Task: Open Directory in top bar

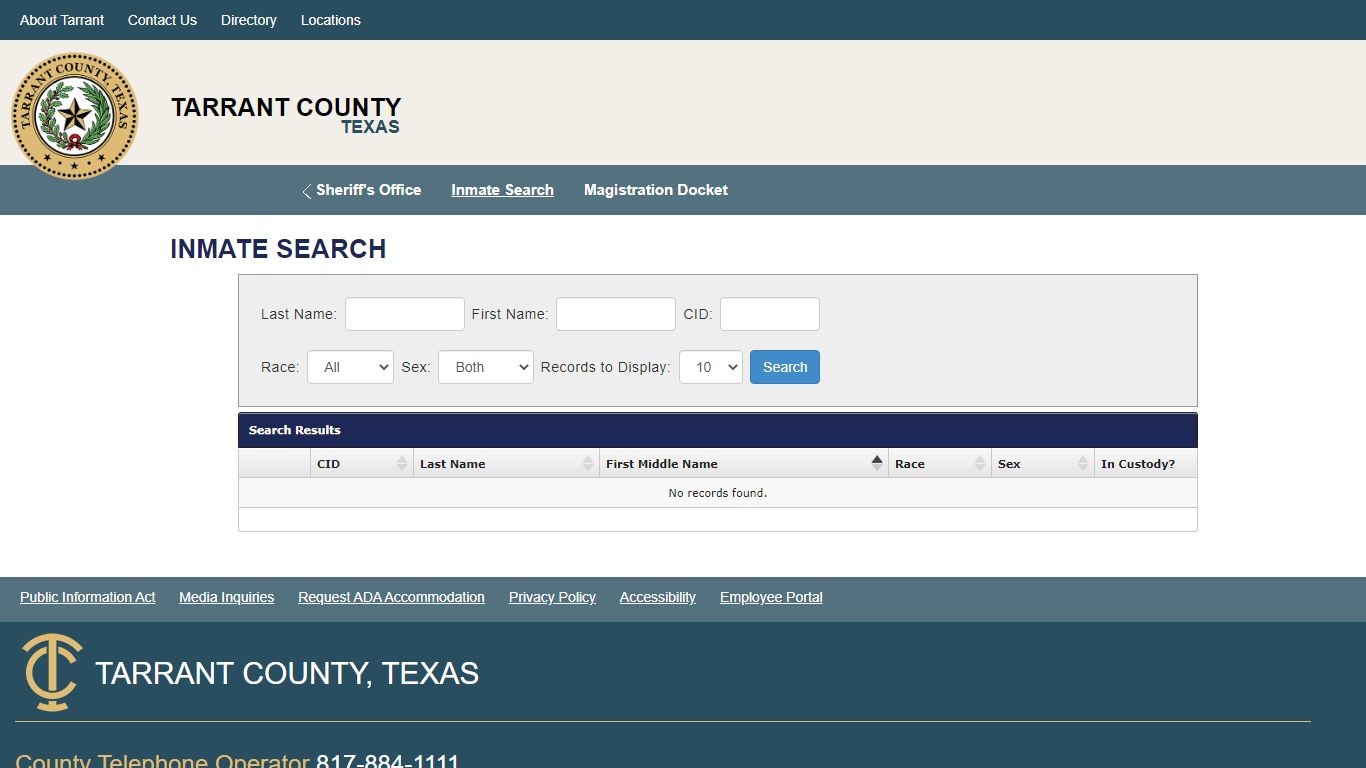Action: tap(249, 20)
